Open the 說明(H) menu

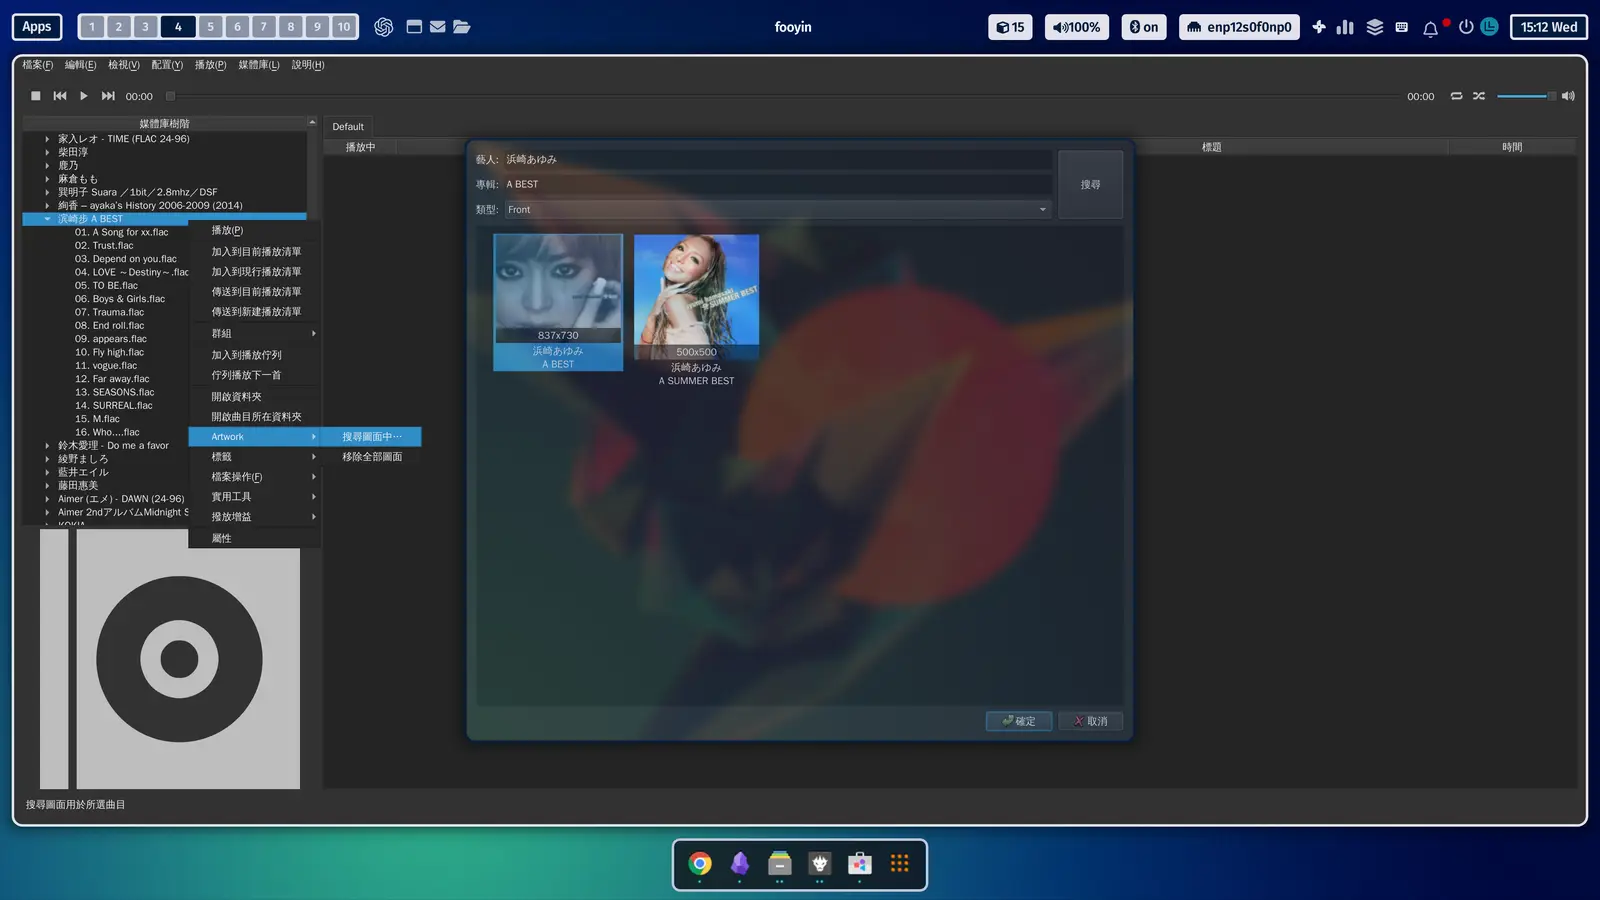pos(308,65)
